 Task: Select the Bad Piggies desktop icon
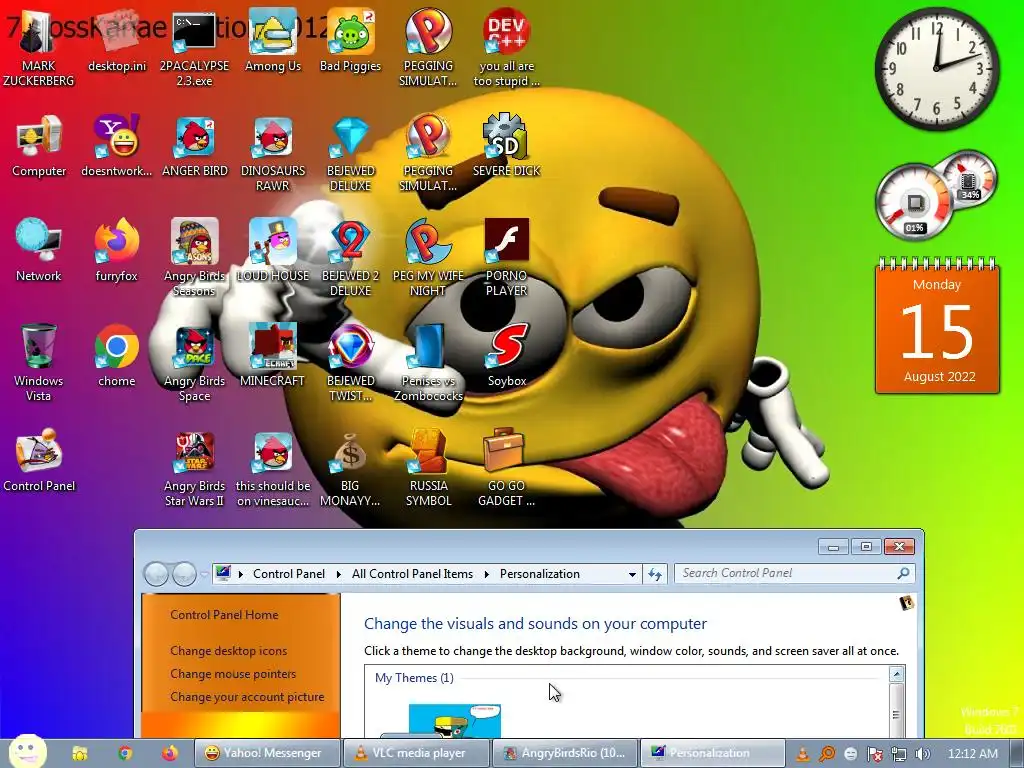point(351,42)
